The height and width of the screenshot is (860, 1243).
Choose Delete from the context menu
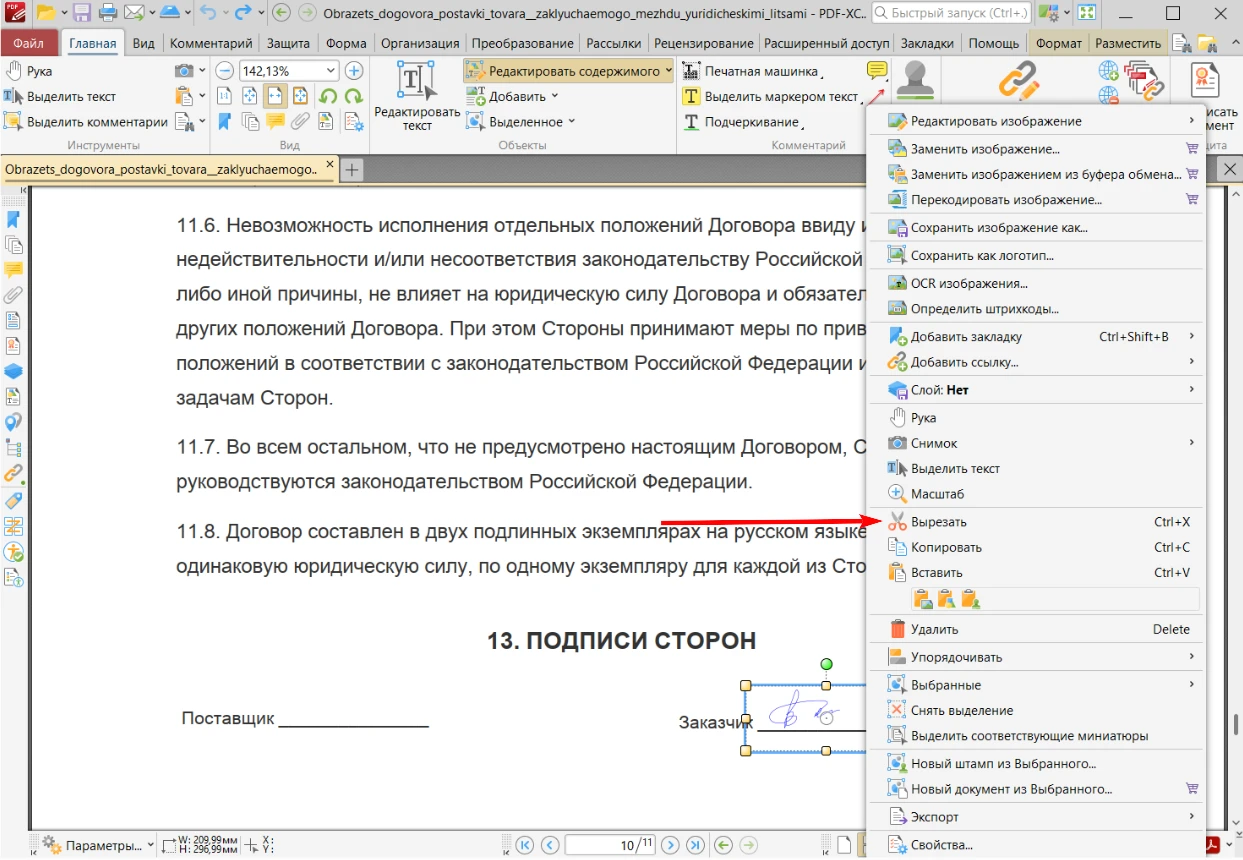pos(934,629)
